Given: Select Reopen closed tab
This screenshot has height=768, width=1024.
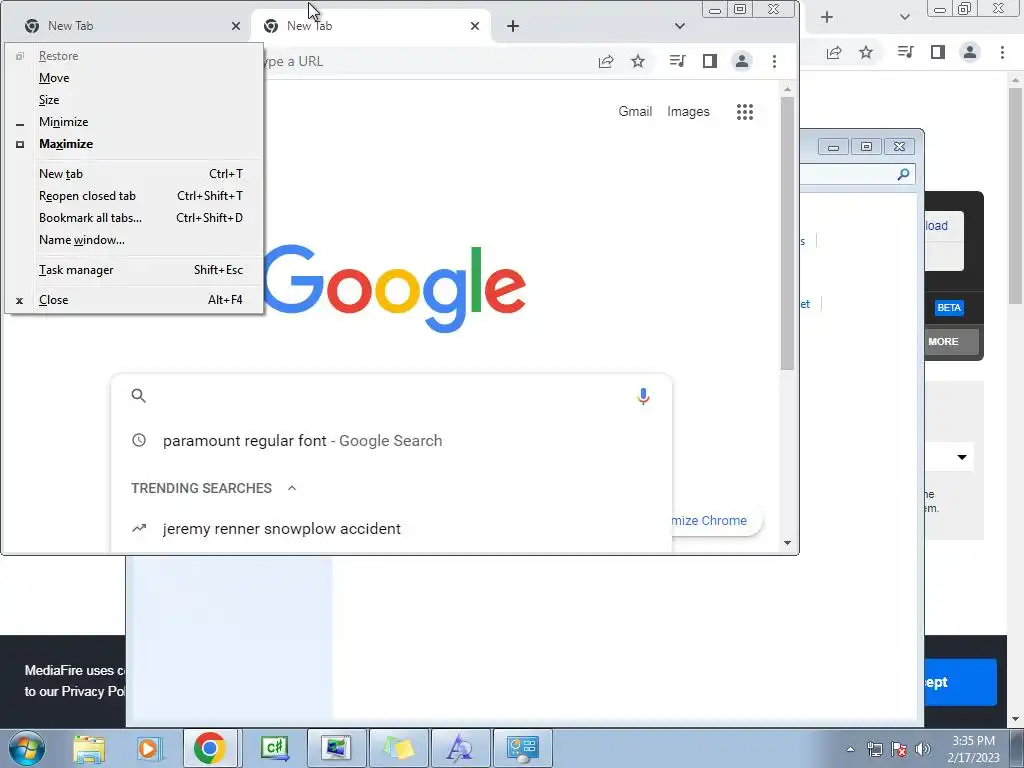Looking at the screenshot, I should coord(134,196).
